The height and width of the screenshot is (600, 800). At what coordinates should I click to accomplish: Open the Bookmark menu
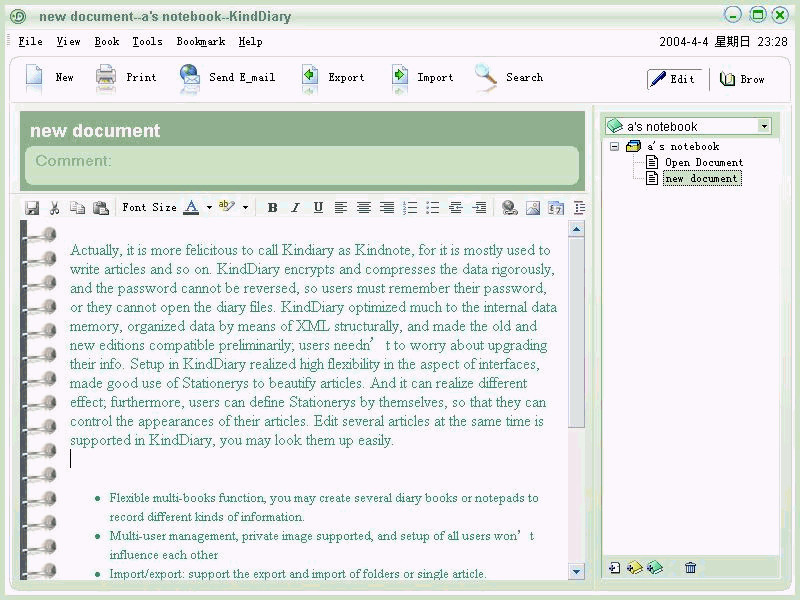201,41
